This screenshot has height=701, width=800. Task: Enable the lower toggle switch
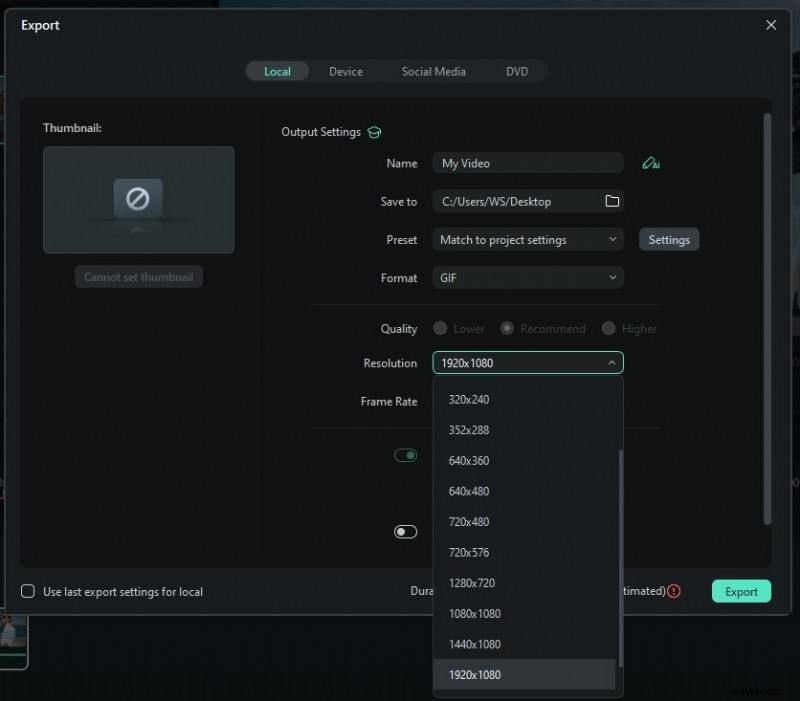(406, 532)
